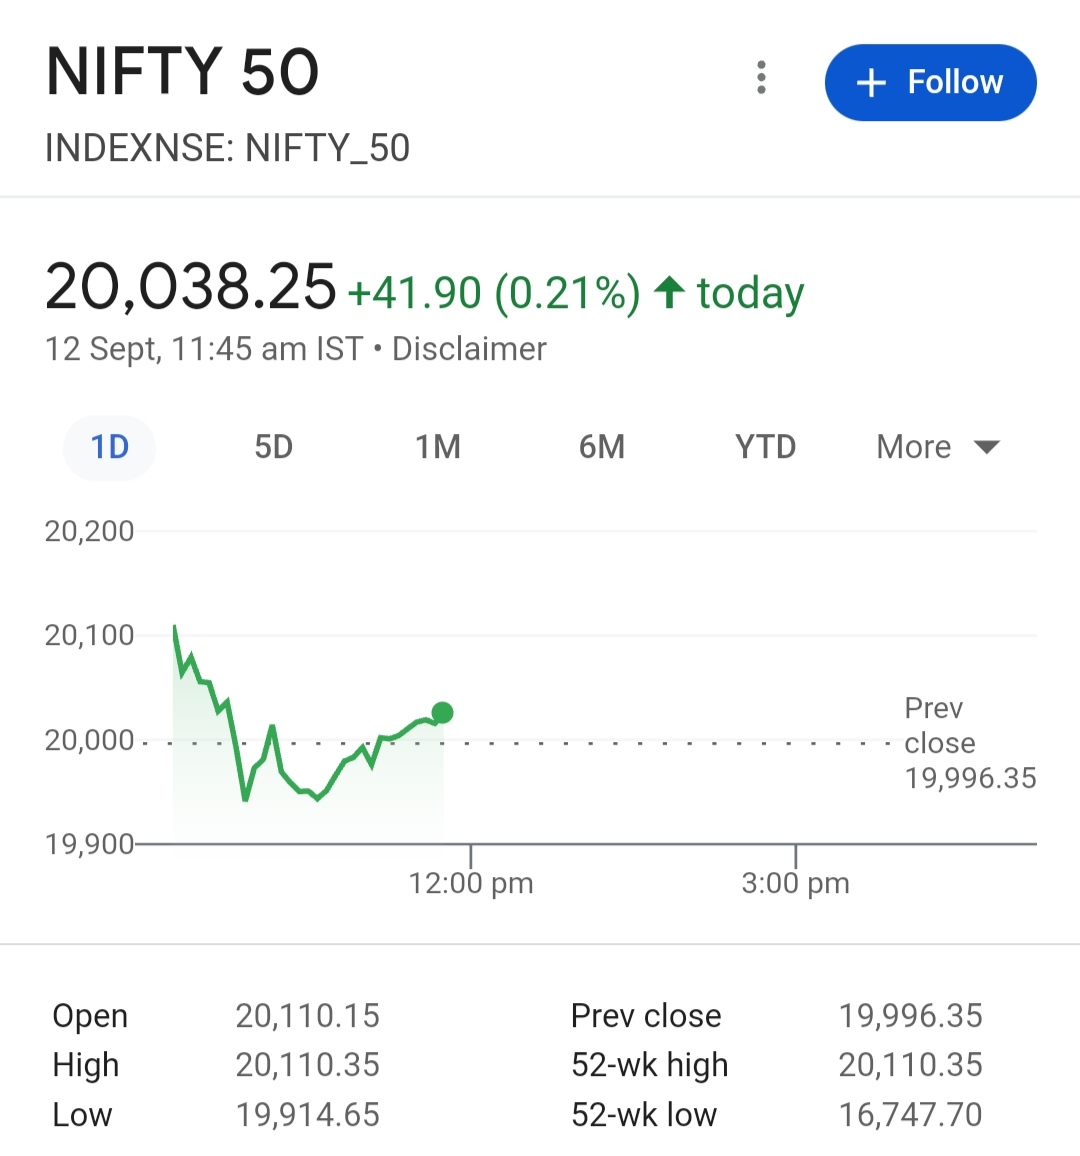Open the Disclaimer link
Screen dimensions: 1080x1156
469,349
